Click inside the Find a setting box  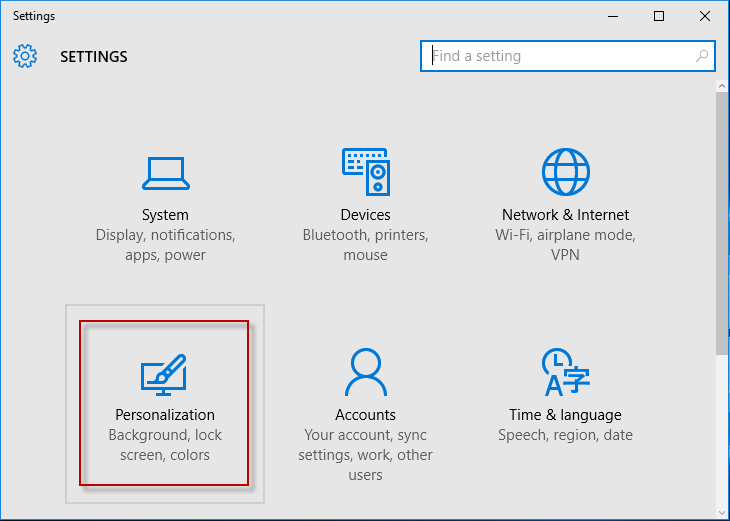click(568, 56)
